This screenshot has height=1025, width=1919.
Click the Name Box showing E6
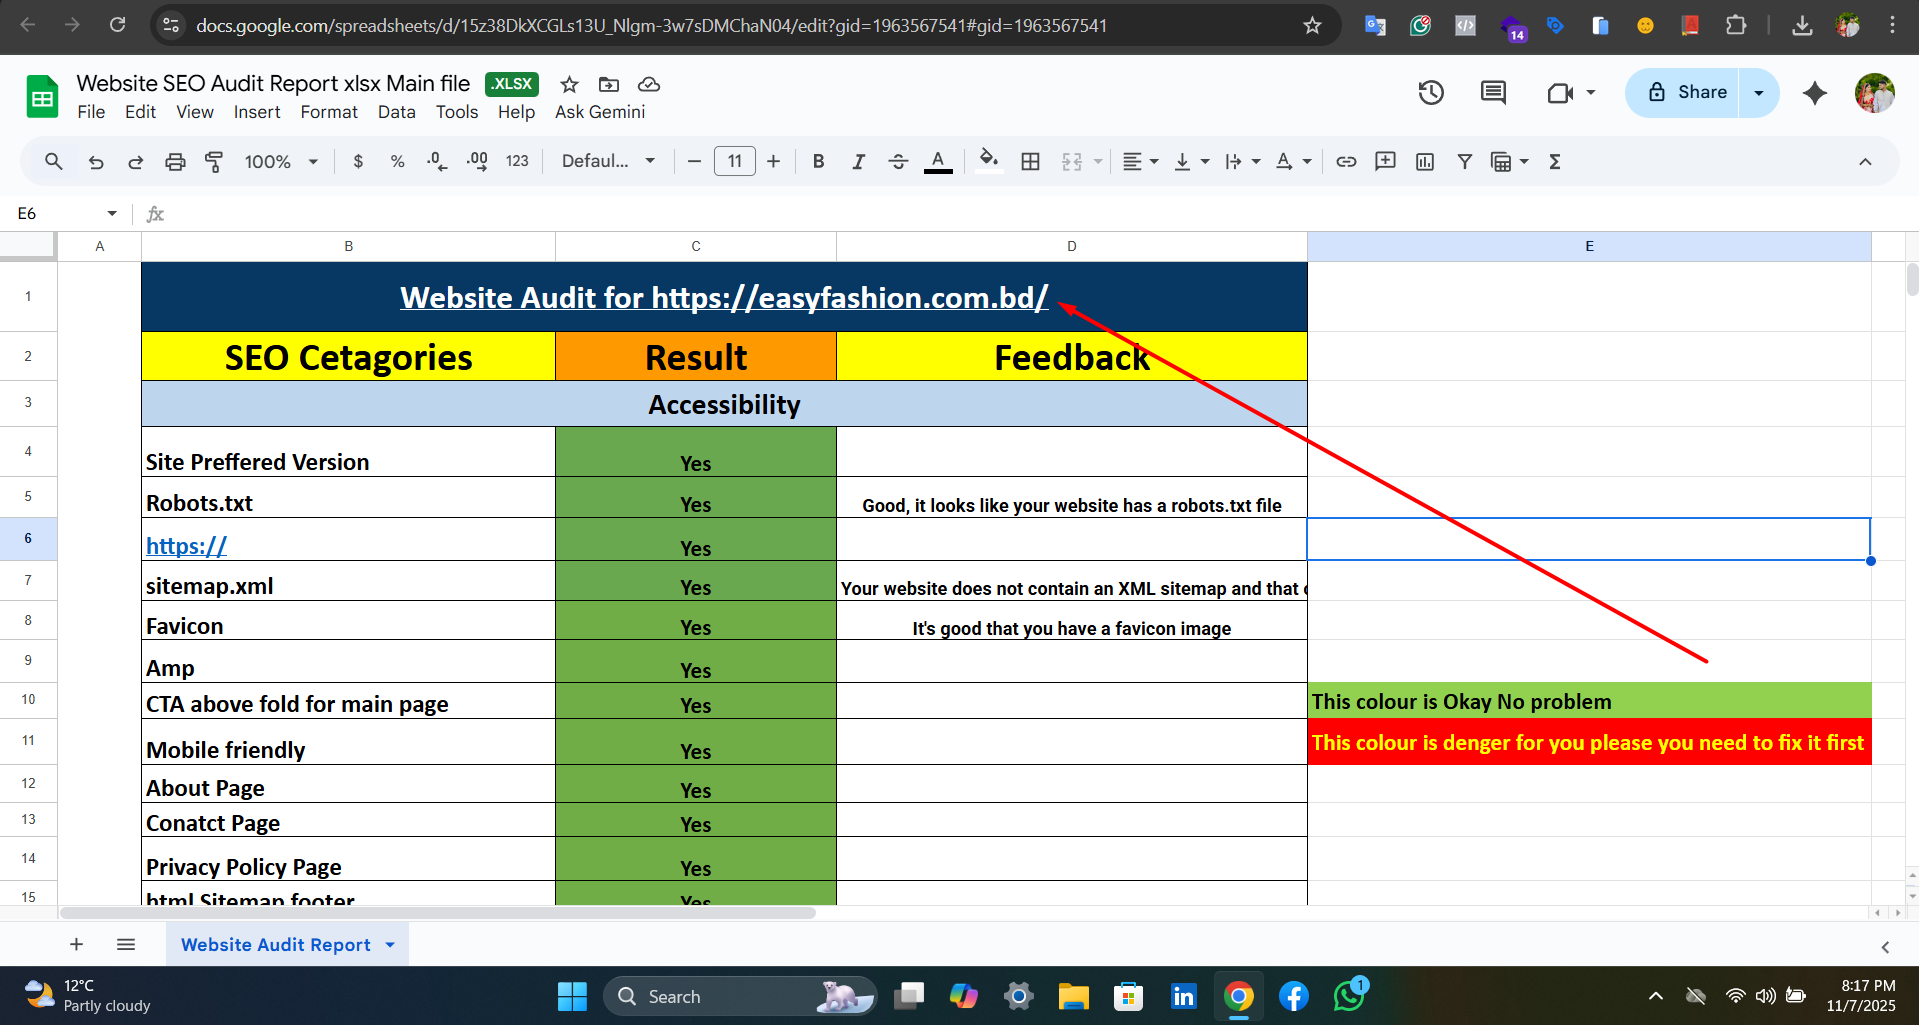click(55, 213)
